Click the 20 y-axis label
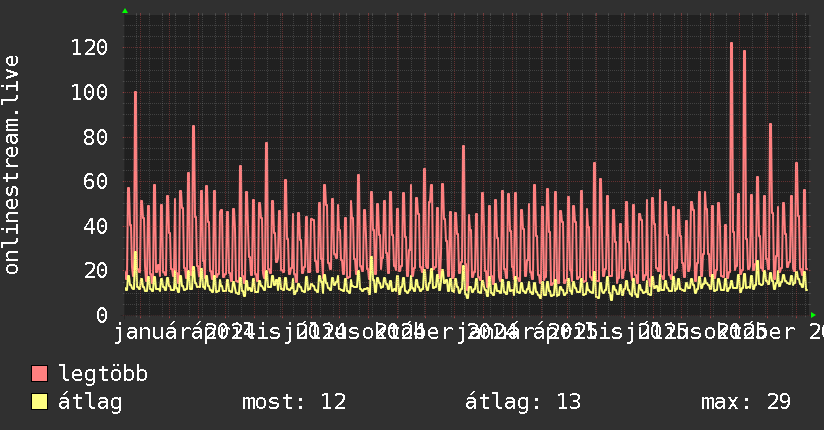The image size is (824, 430). [x=96, y=271]
